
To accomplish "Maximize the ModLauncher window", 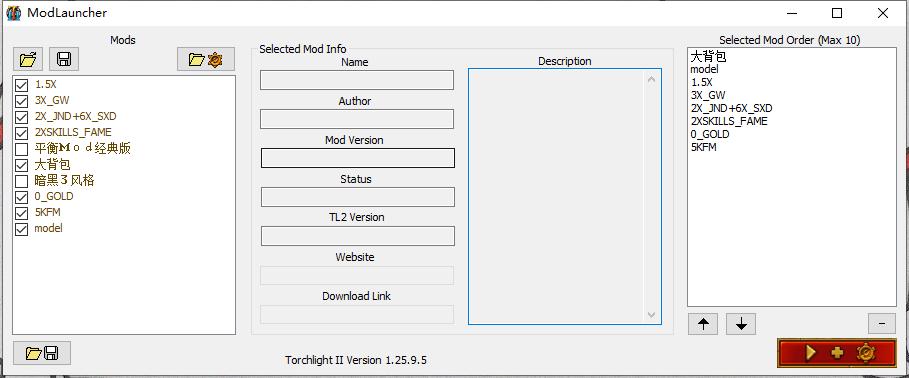I will pos(837,13).
